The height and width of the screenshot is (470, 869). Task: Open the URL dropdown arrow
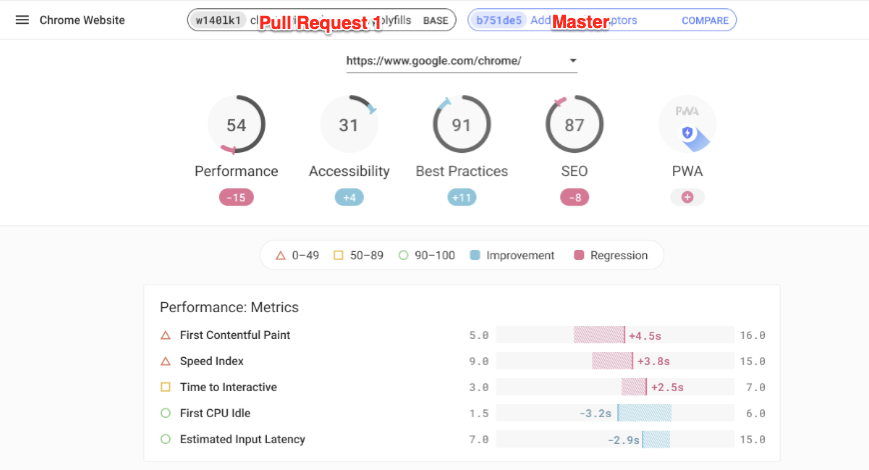[573, 60]
